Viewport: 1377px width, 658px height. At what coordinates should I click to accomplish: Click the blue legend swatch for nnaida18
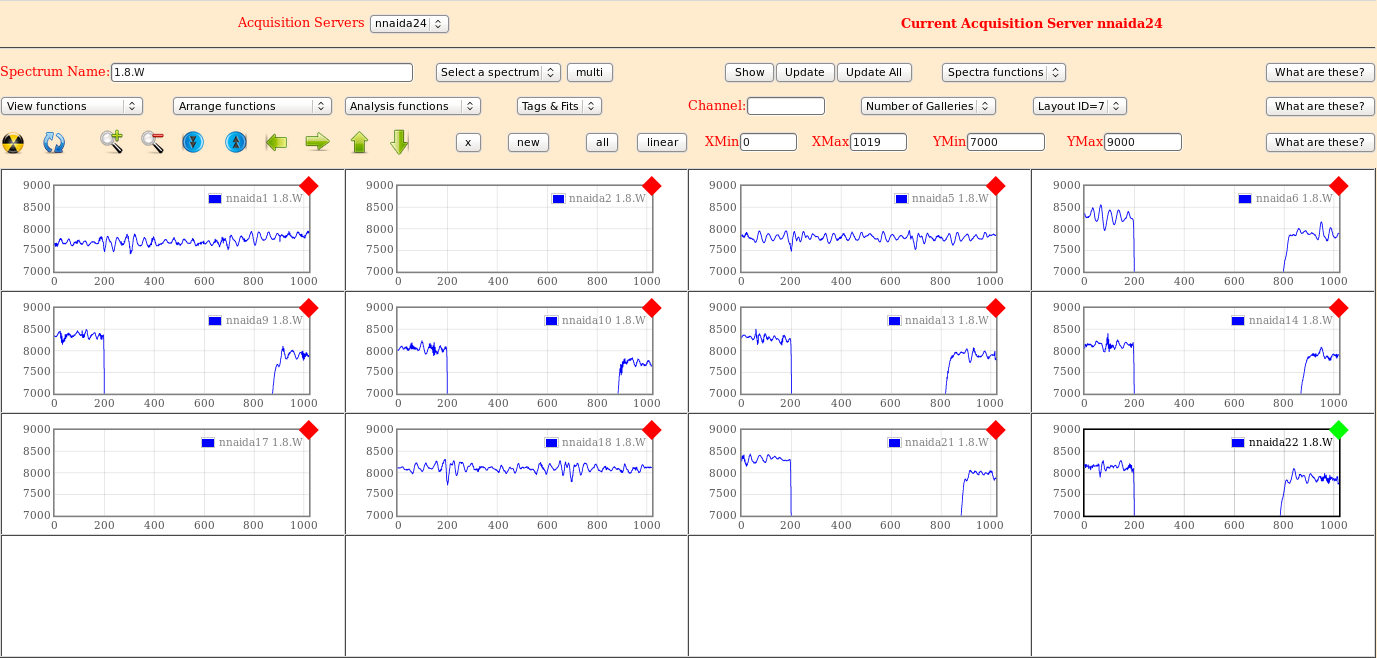pos(552,443)
